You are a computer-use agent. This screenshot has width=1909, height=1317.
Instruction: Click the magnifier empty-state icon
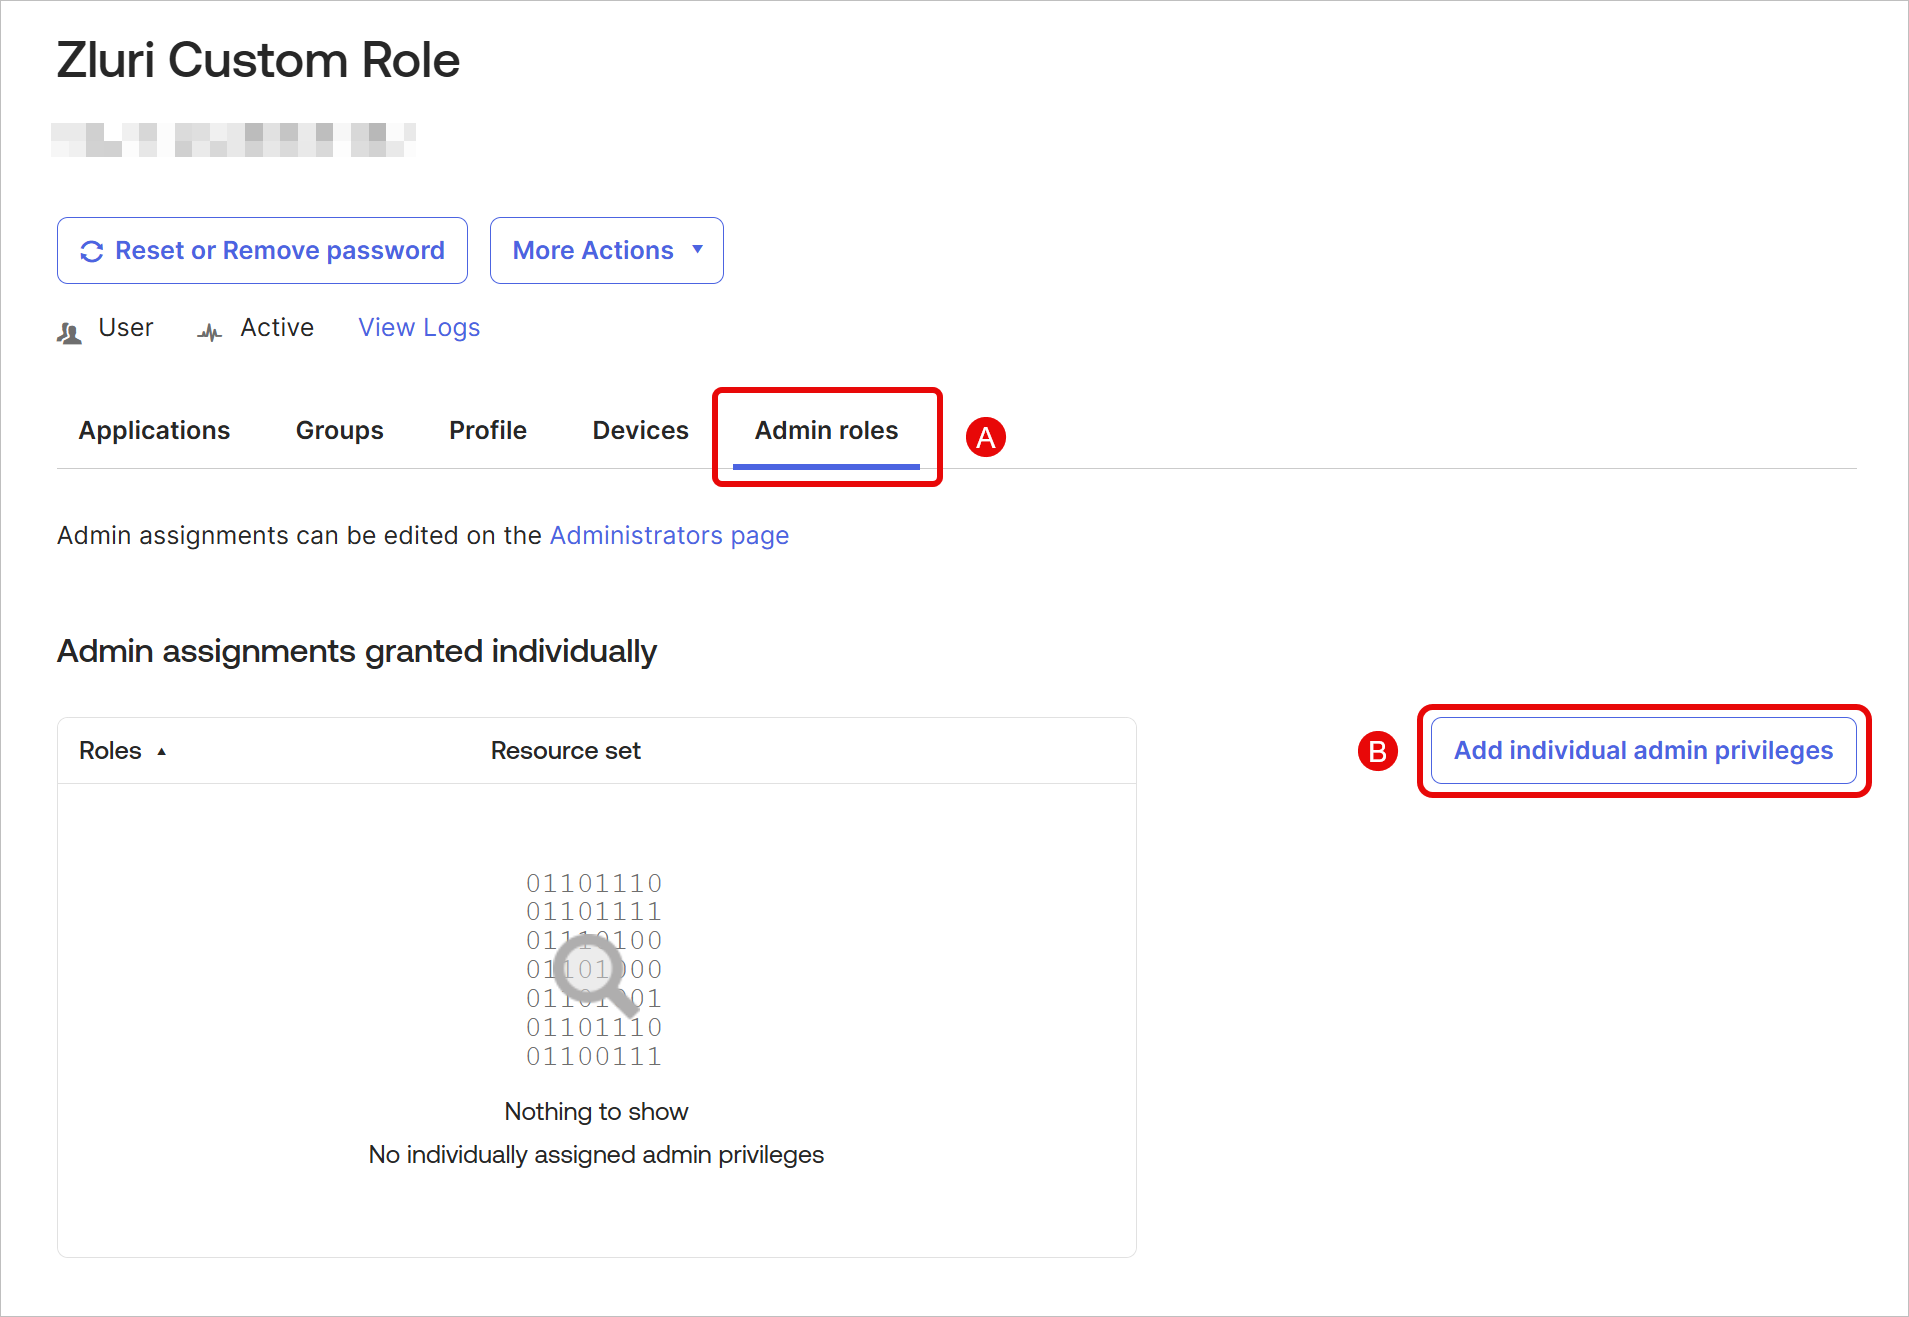tap(596, 975)
